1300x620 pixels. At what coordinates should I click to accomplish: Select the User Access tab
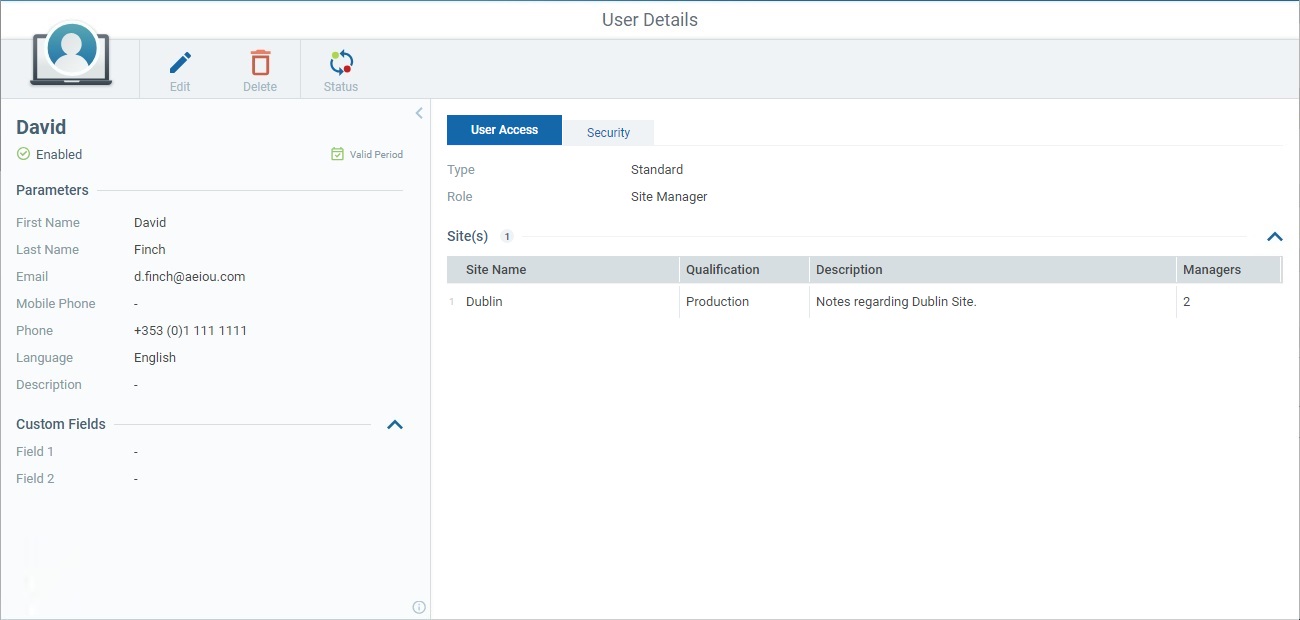(504, 129)
